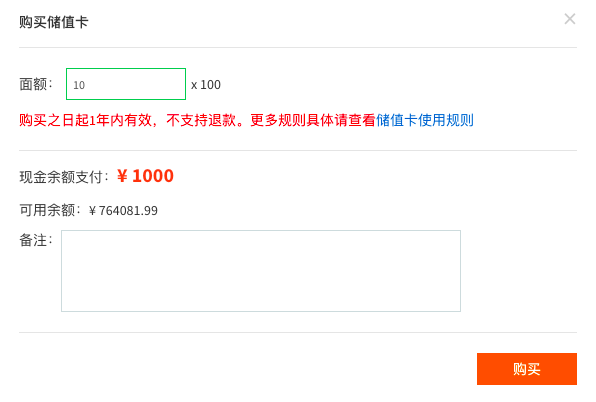Click the ¥ symbol before 764081.99
The image size is (596, 402).
(92, 210)
